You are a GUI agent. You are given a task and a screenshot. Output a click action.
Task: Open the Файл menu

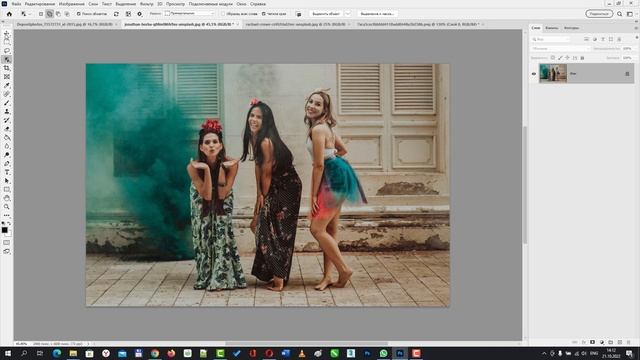click(x=16, y=4)
